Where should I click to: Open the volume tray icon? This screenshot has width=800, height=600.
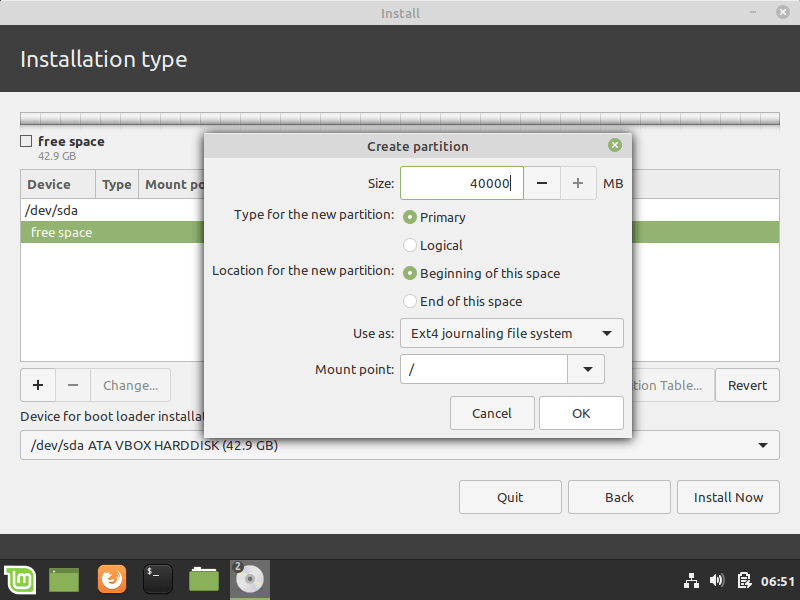click(717, 581)
